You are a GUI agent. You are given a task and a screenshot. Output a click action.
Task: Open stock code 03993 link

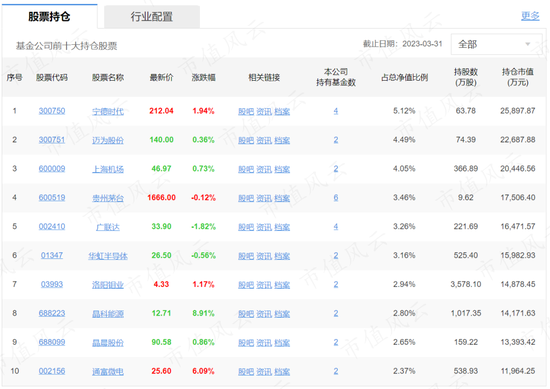click(x=52, y=284)
